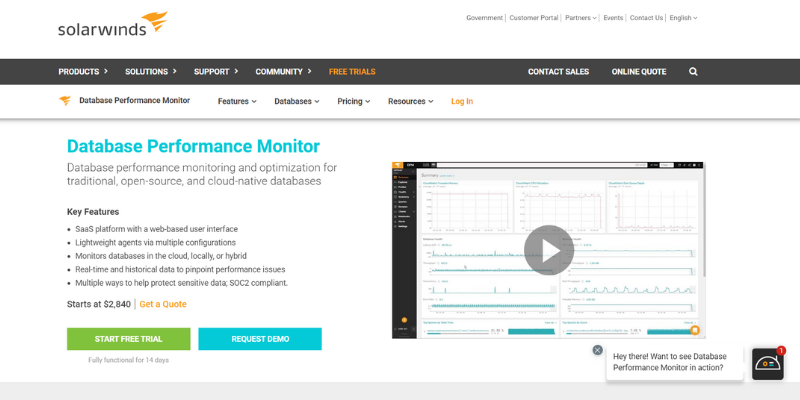This screenshot has height=400, width=800.
Task: Click the Log In link
Action: click(462, 102)
